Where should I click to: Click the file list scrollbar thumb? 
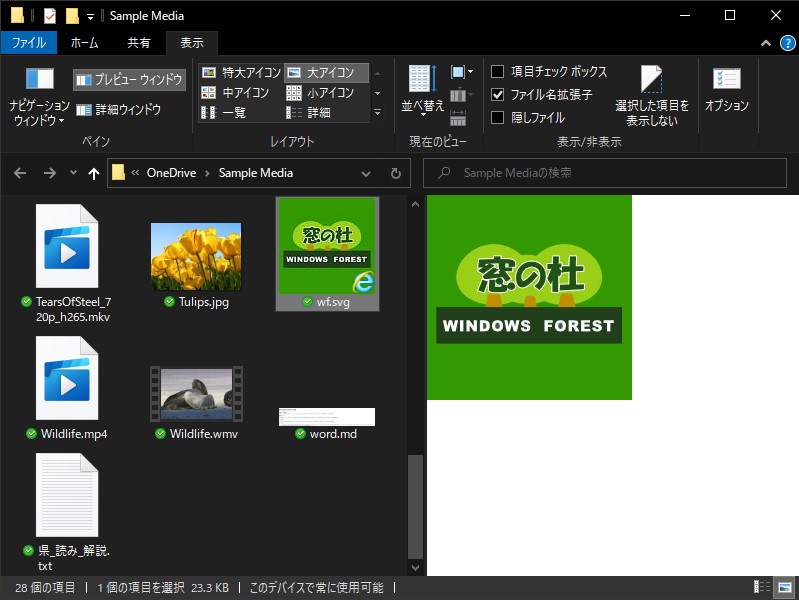pyautogui.click(x=415, y=506)
